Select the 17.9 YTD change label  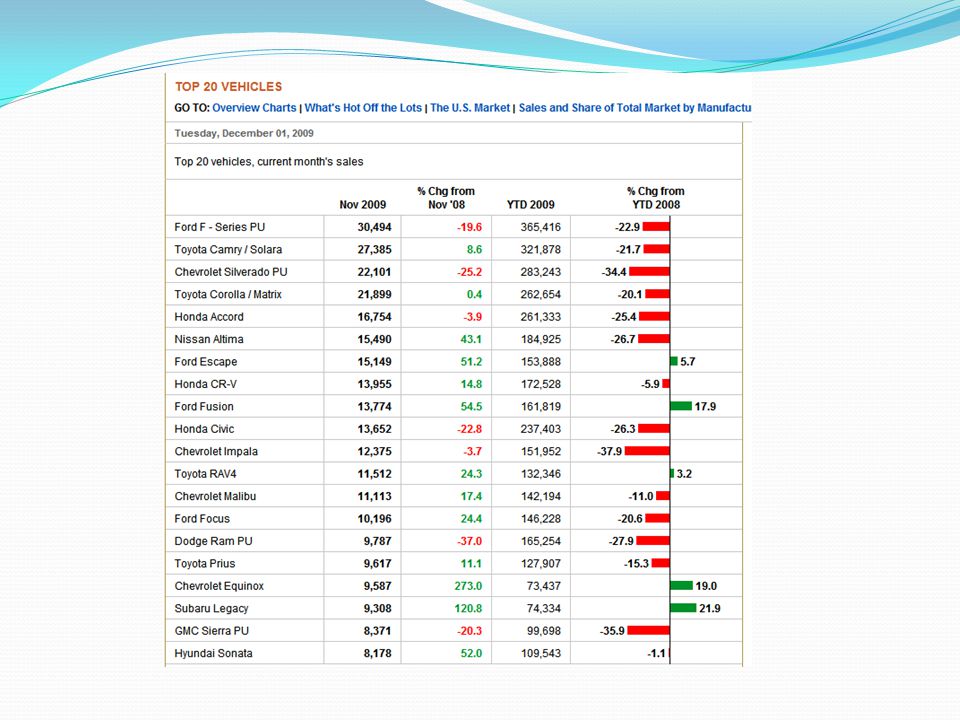click(705, 407)
